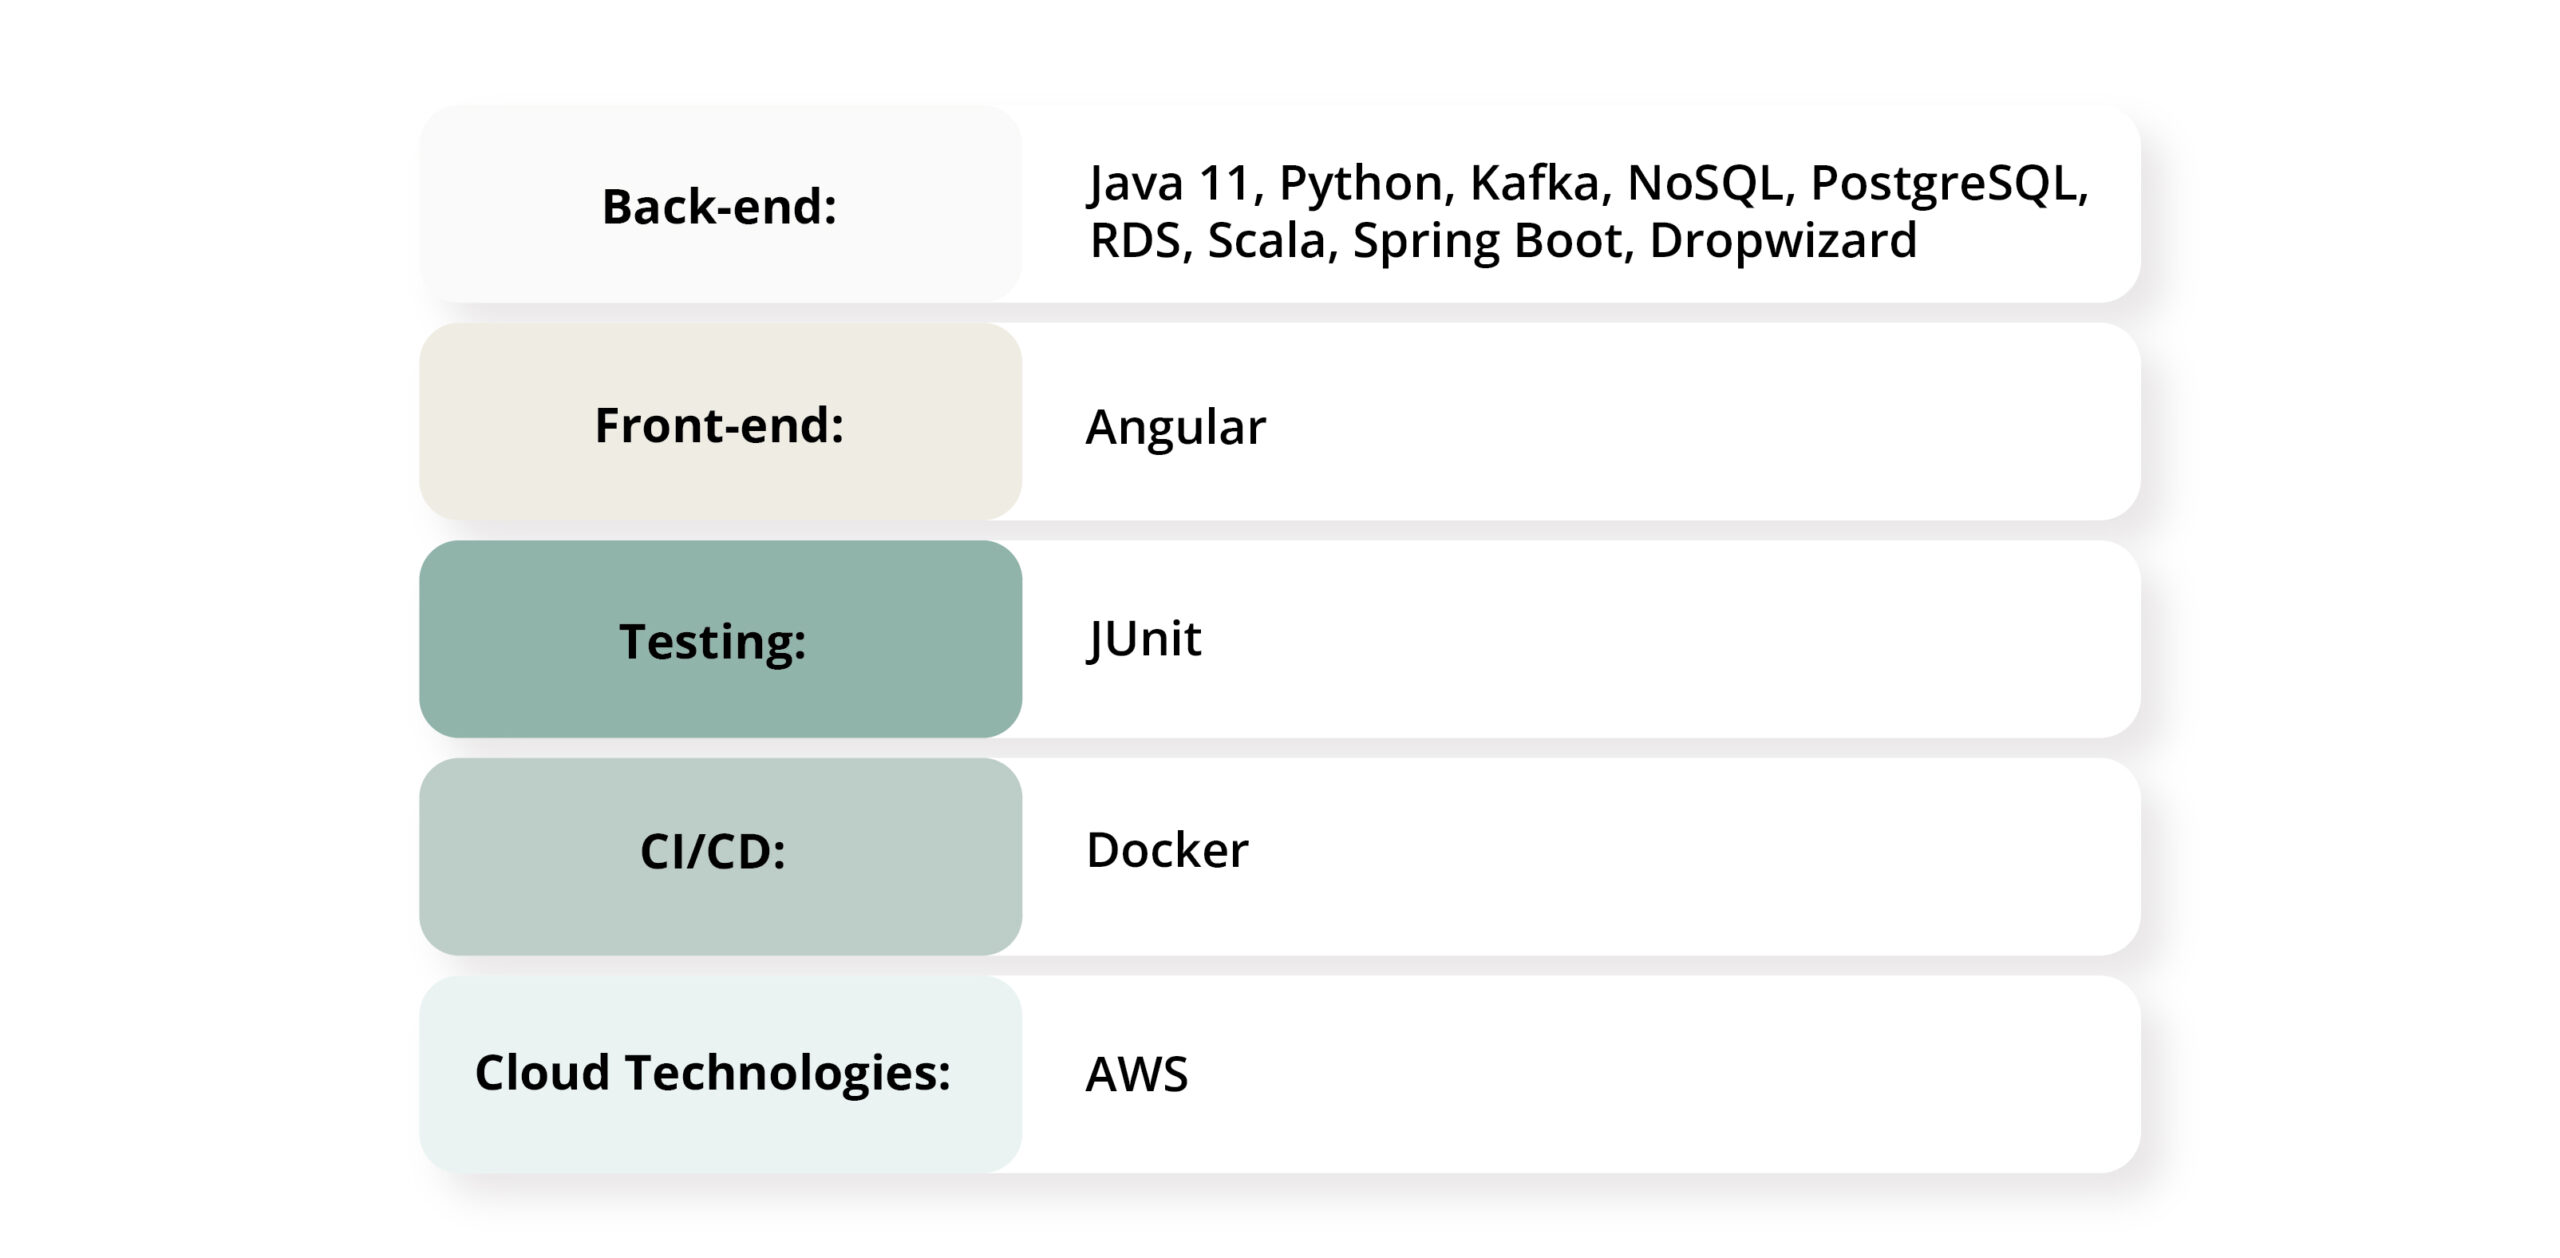Click the Back-end label cell

pyautogui.click(x=719, y=207)
